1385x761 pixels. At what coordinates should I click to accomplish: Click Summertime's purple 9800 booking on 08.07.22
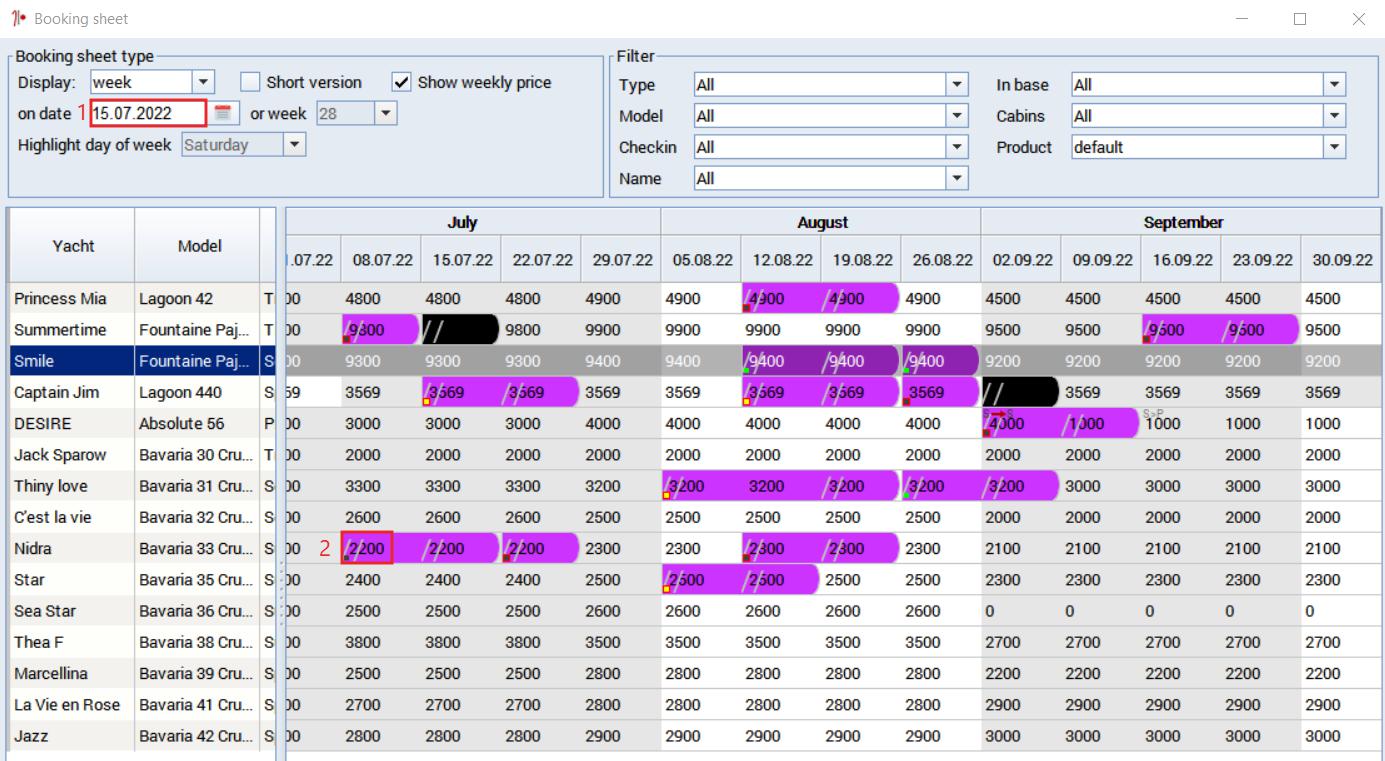(x=381, y=330)
